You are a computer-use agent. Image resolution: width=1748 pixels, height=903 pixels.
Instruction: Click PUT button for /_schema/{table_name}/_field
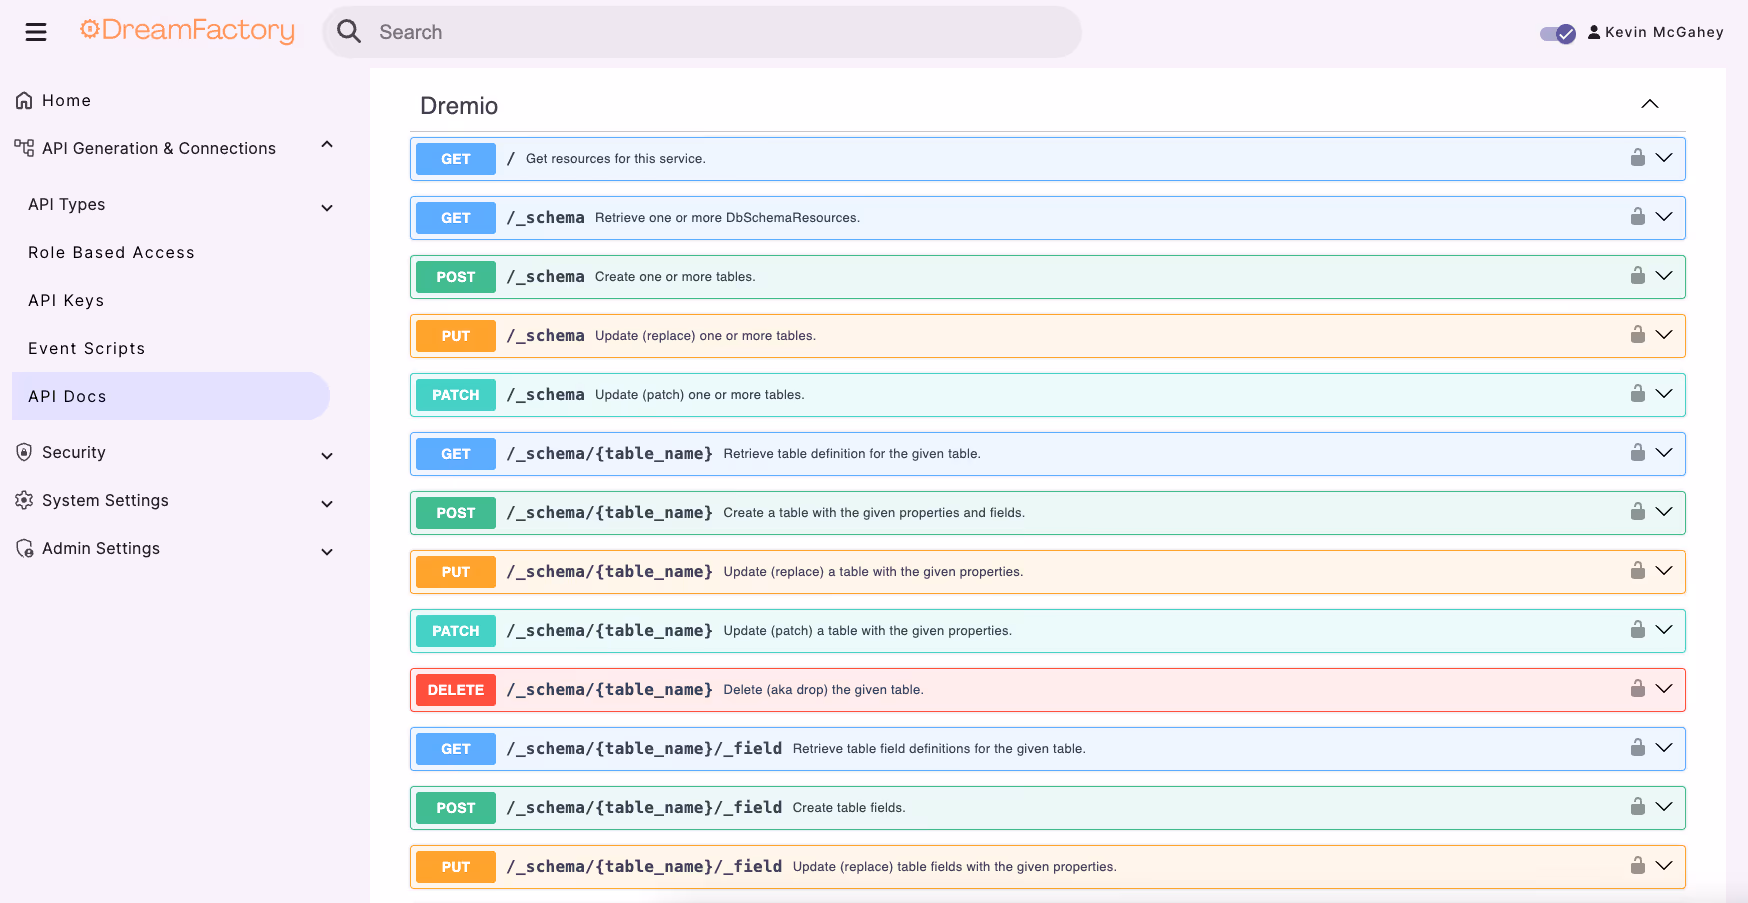(456, 867)
